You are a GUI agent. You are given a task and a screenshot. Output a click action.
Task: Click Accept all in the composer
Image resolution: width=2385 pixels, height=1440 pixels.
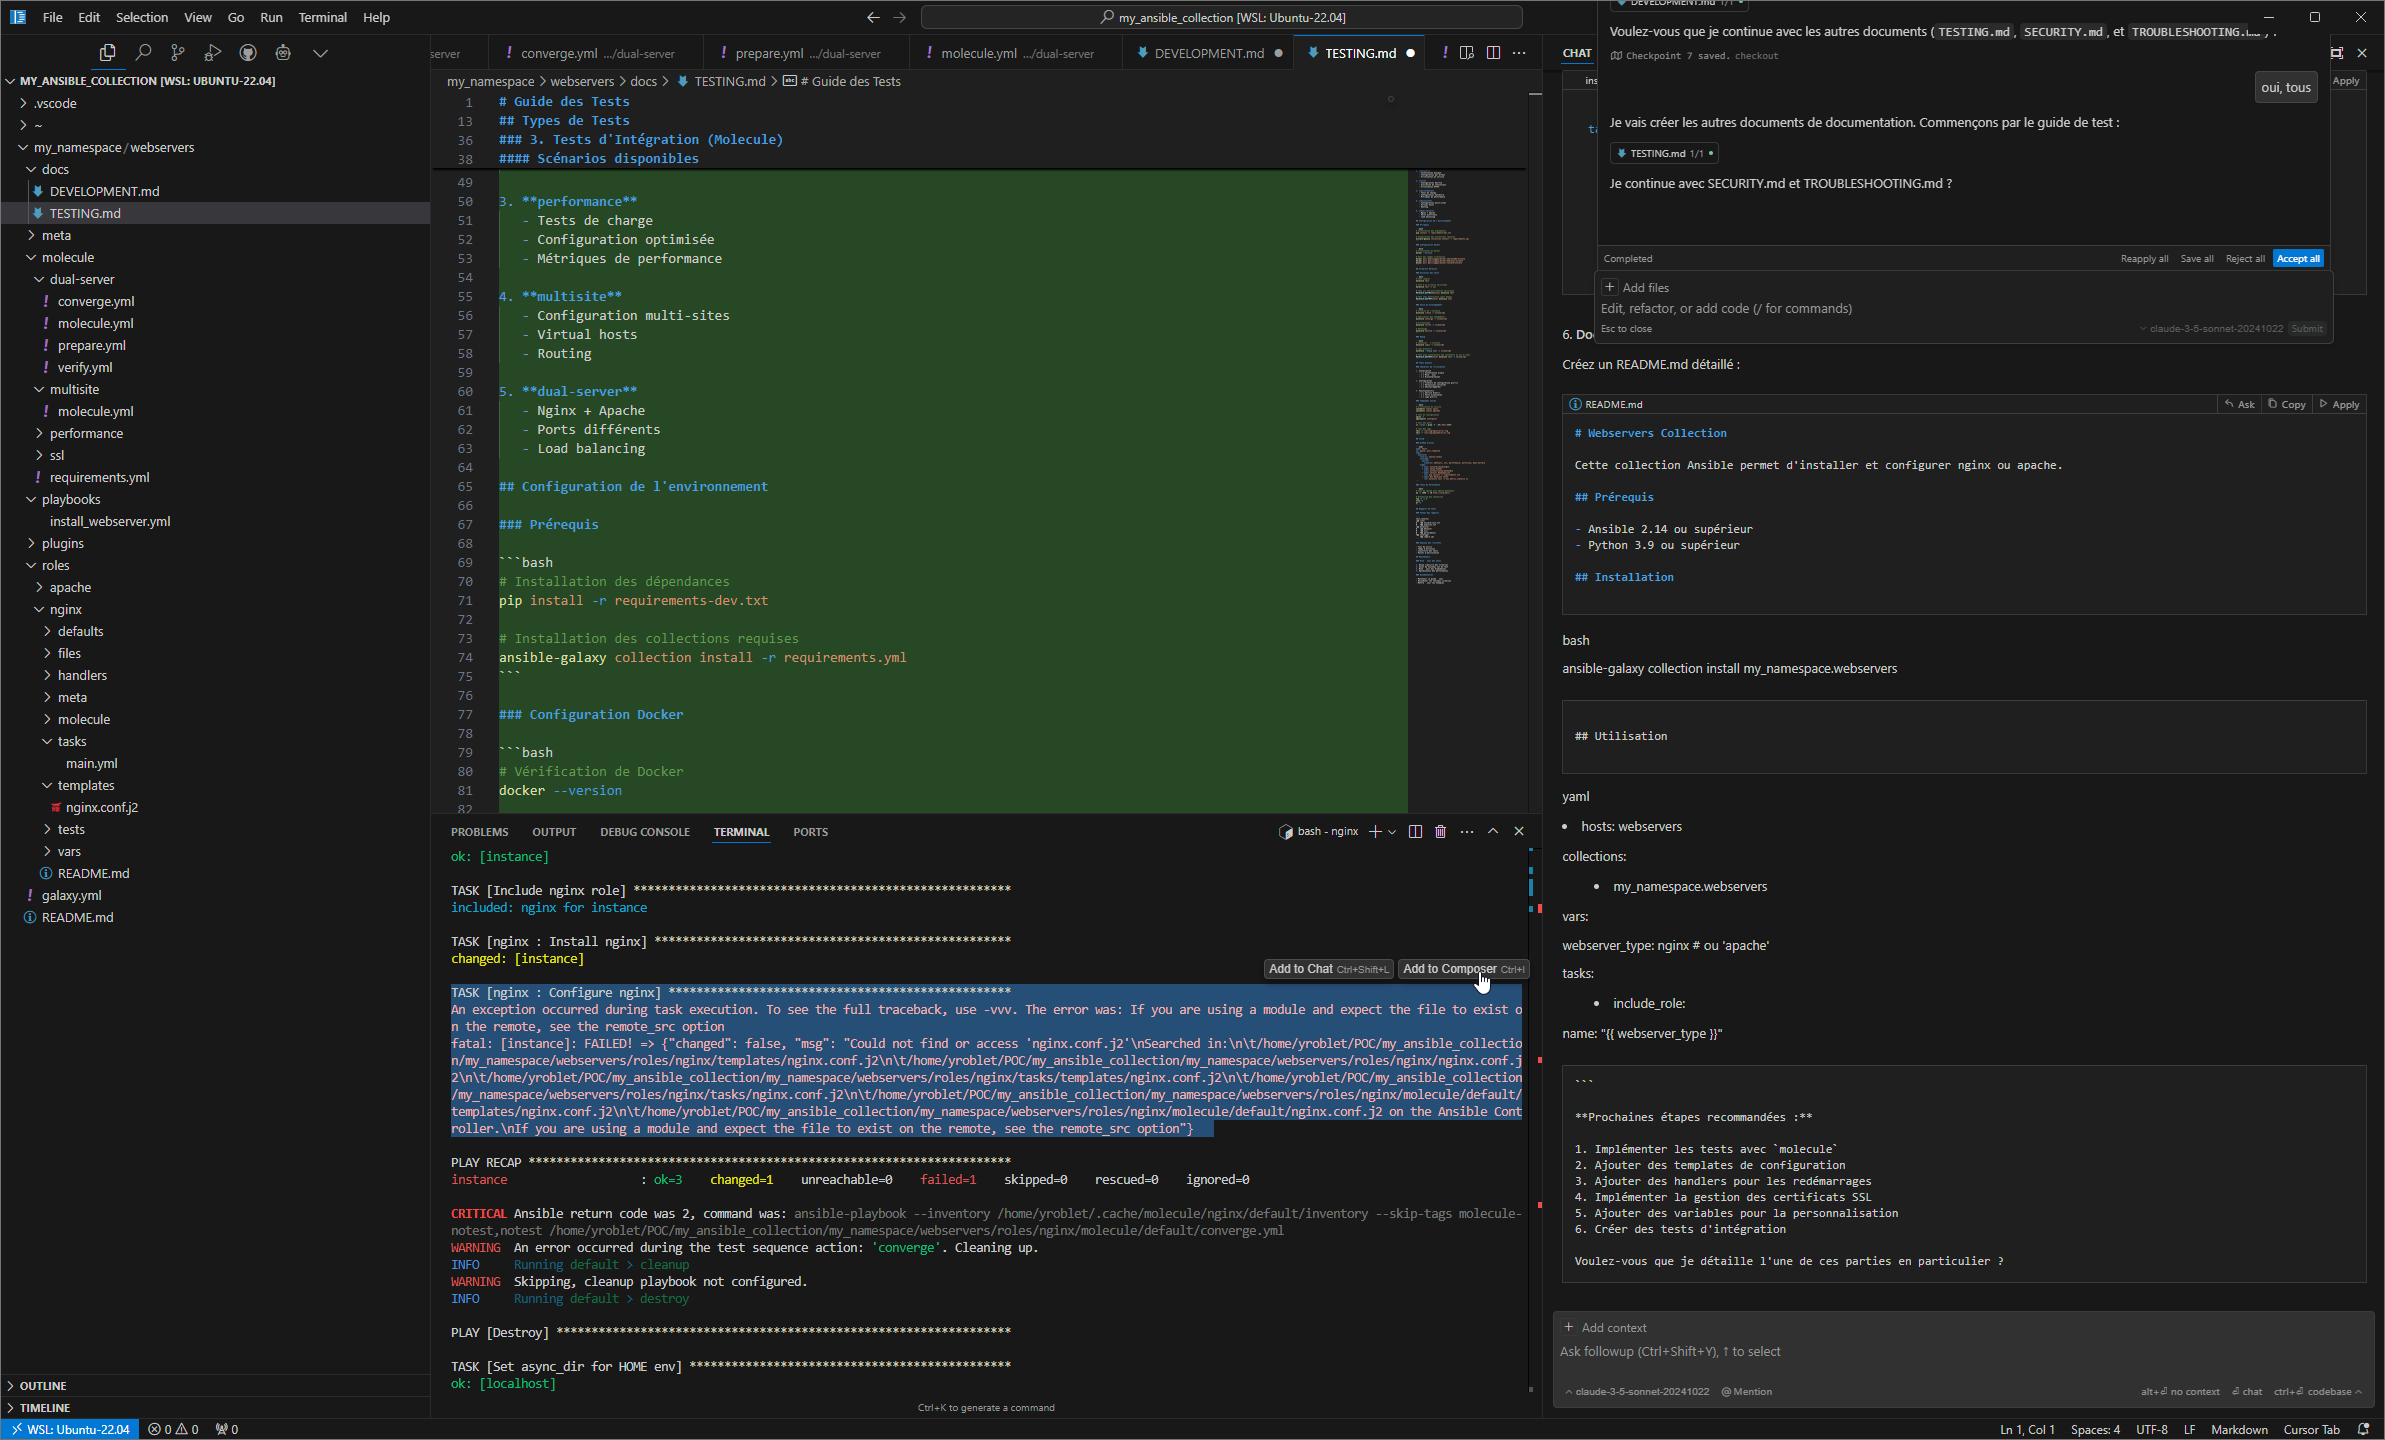(2298, 258)
